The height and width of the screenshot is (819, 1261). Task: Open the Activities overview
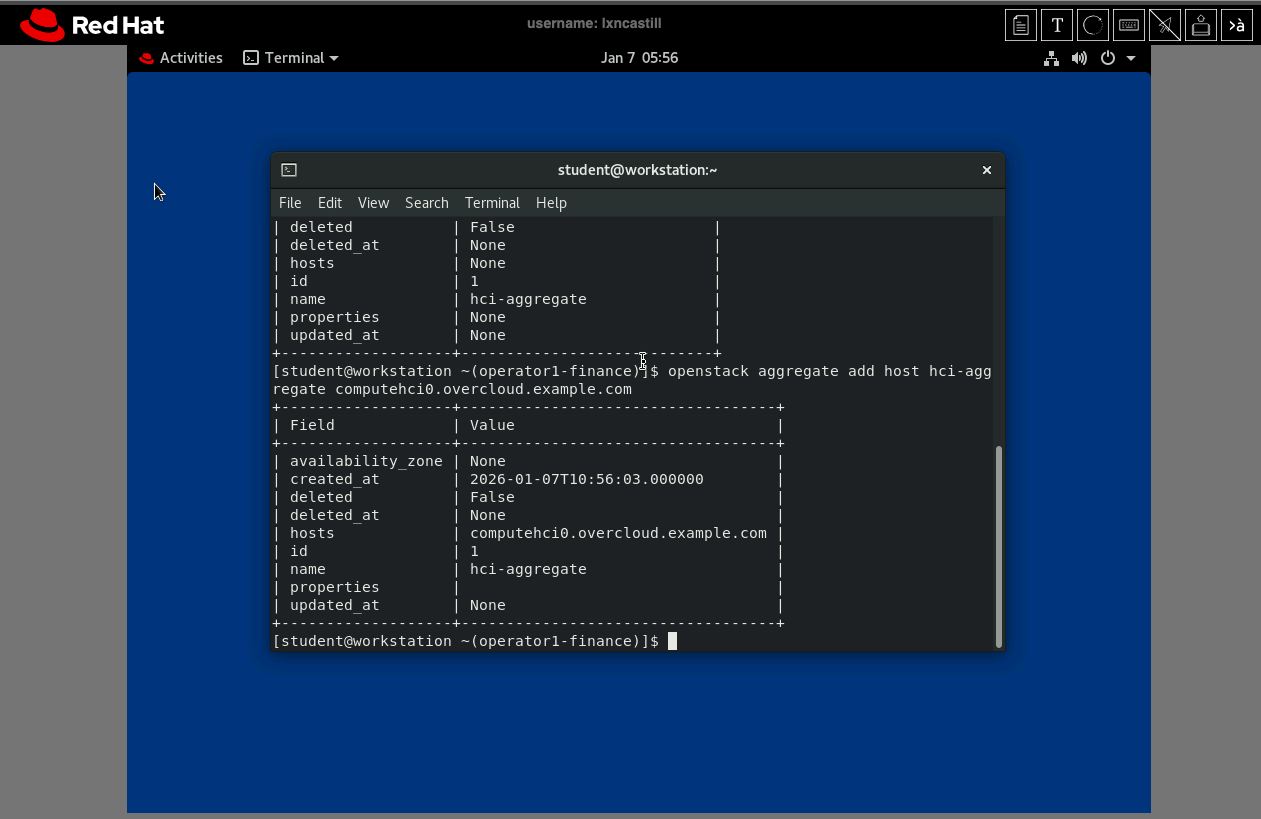pos(181,58)
